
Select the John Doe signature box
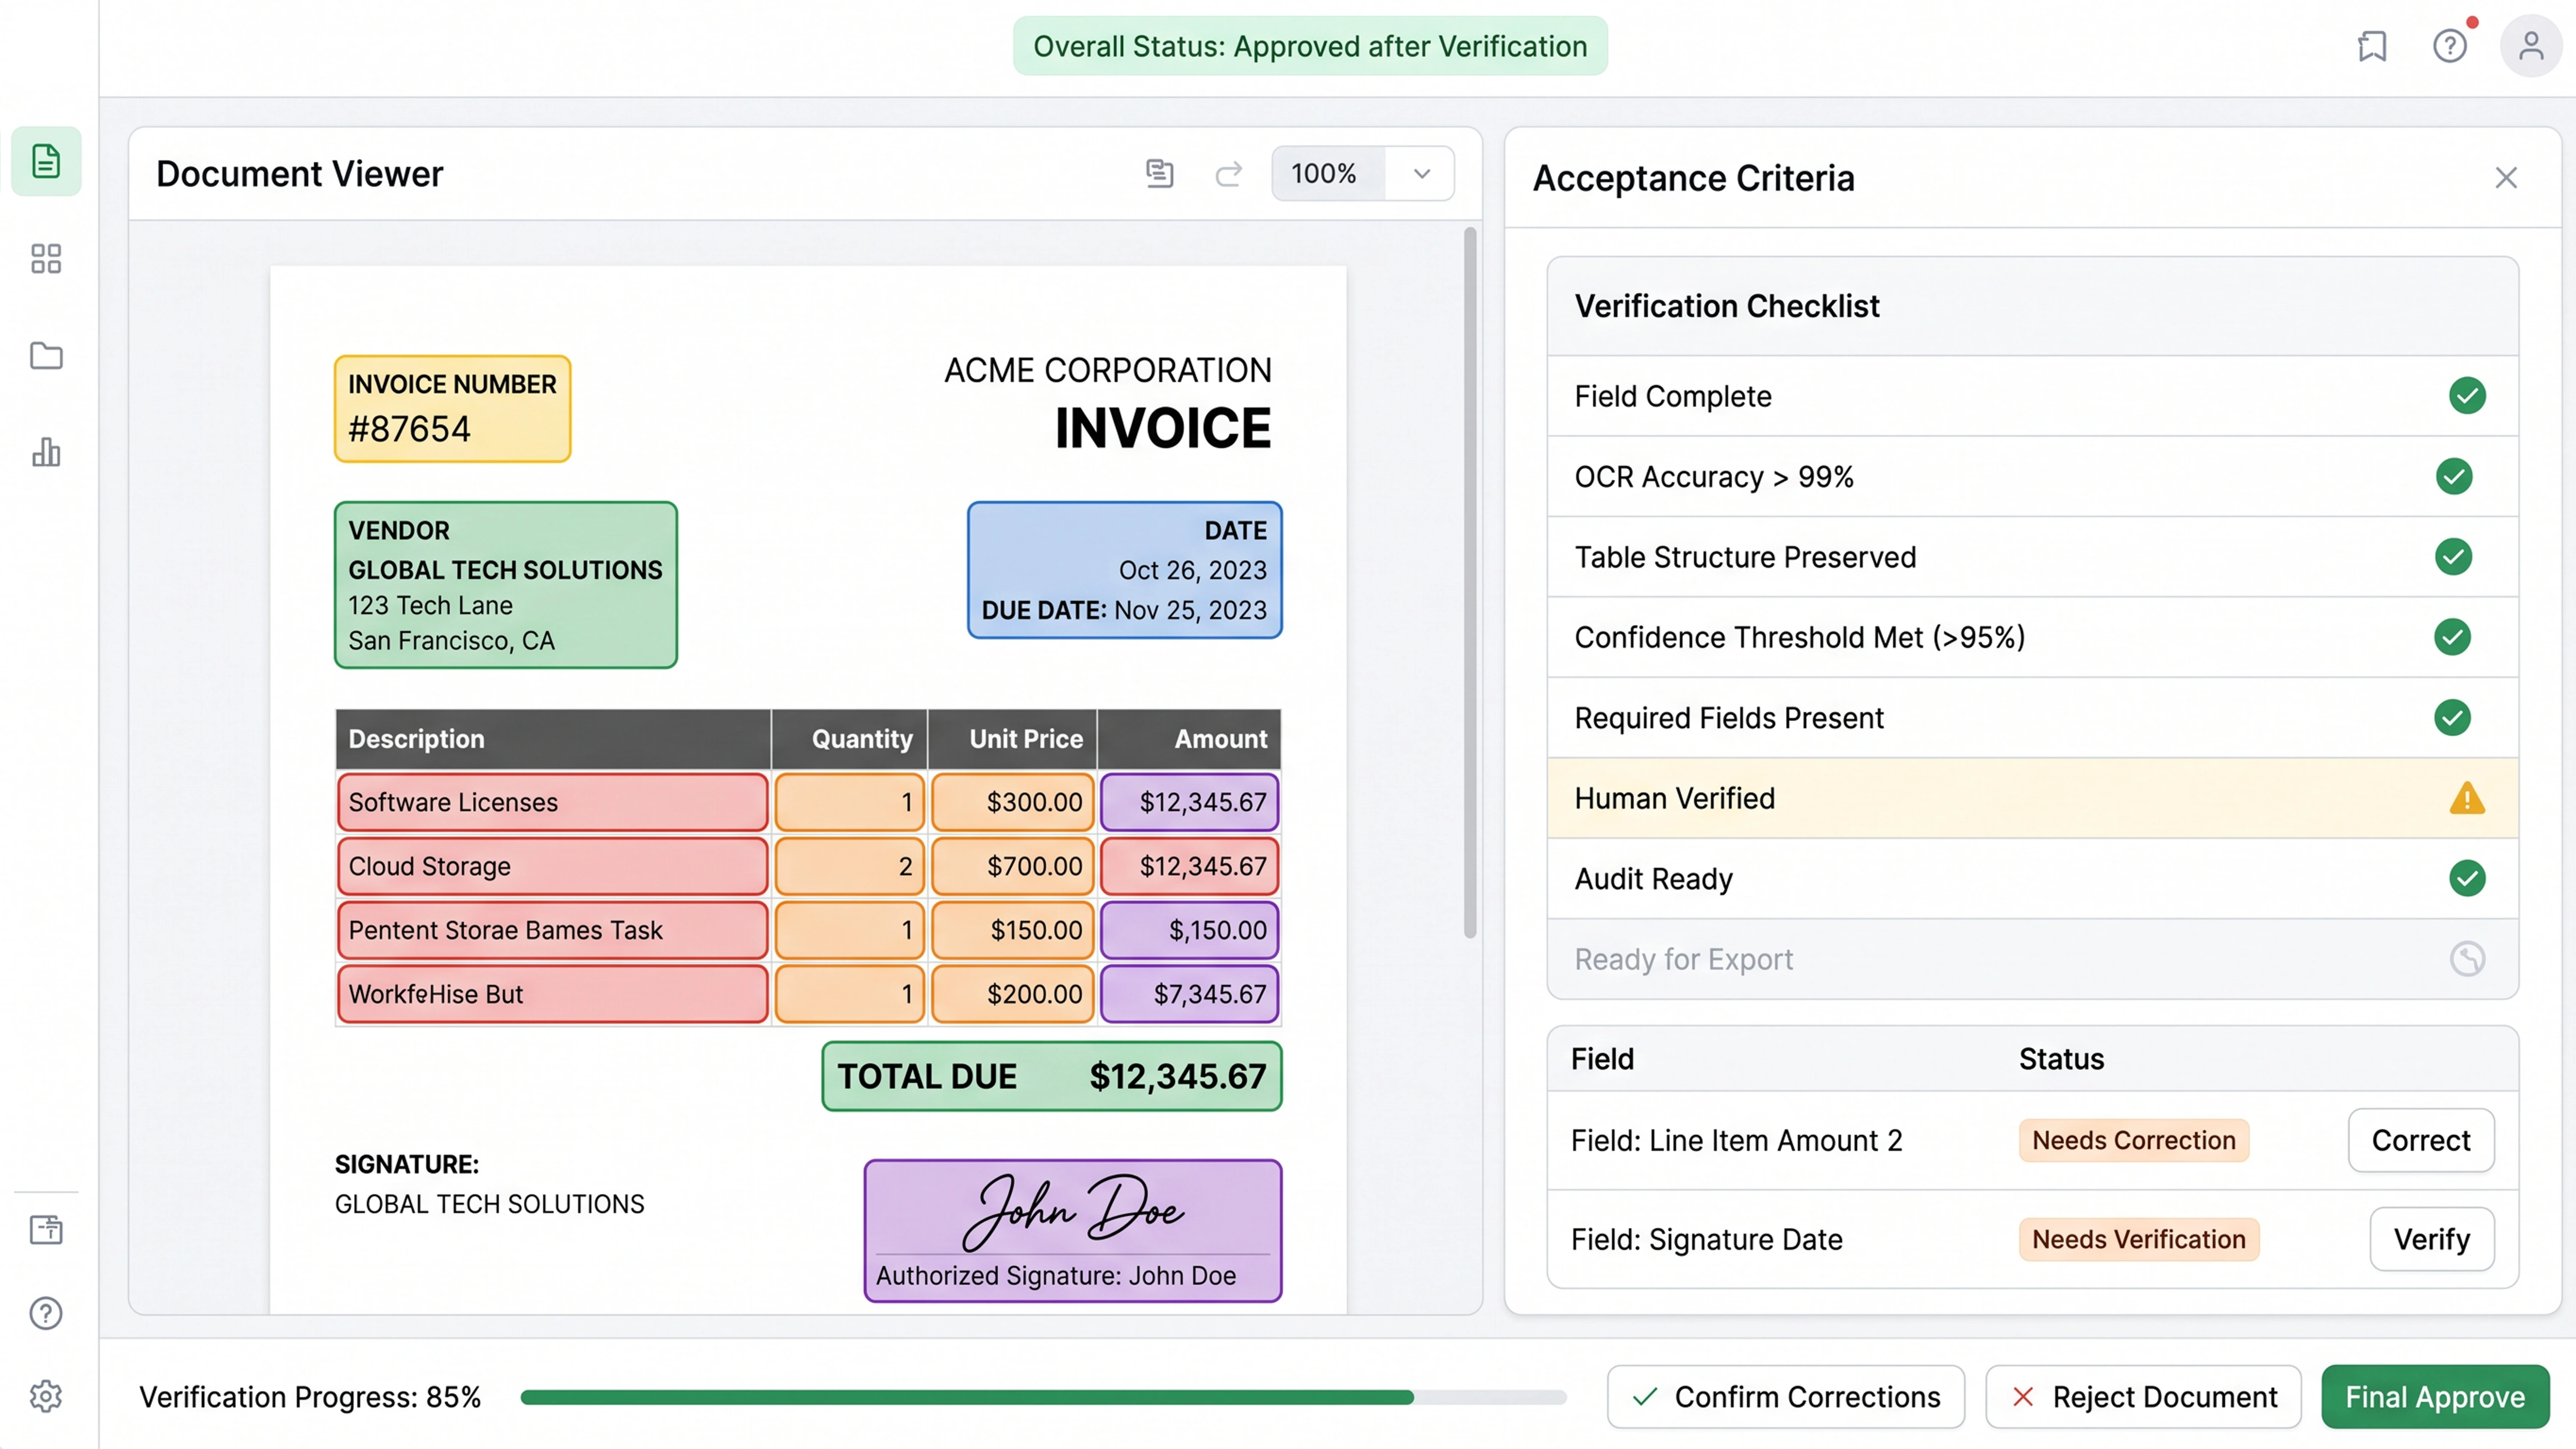(x=1073, y=1231)
